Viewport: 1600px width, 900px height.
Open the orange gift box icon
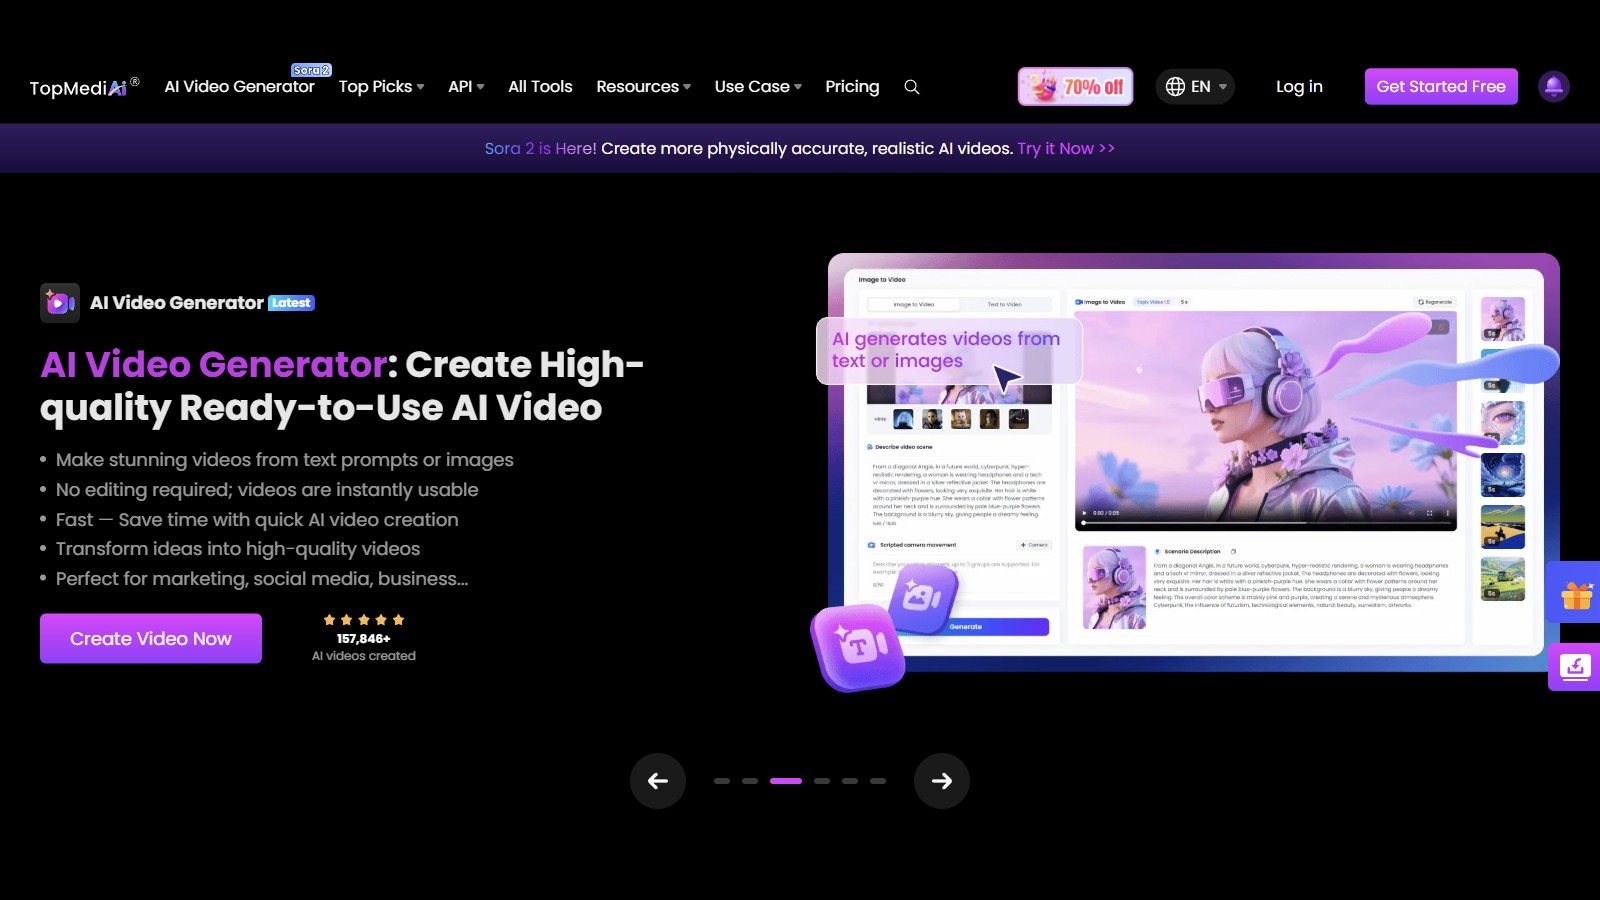1576,595
